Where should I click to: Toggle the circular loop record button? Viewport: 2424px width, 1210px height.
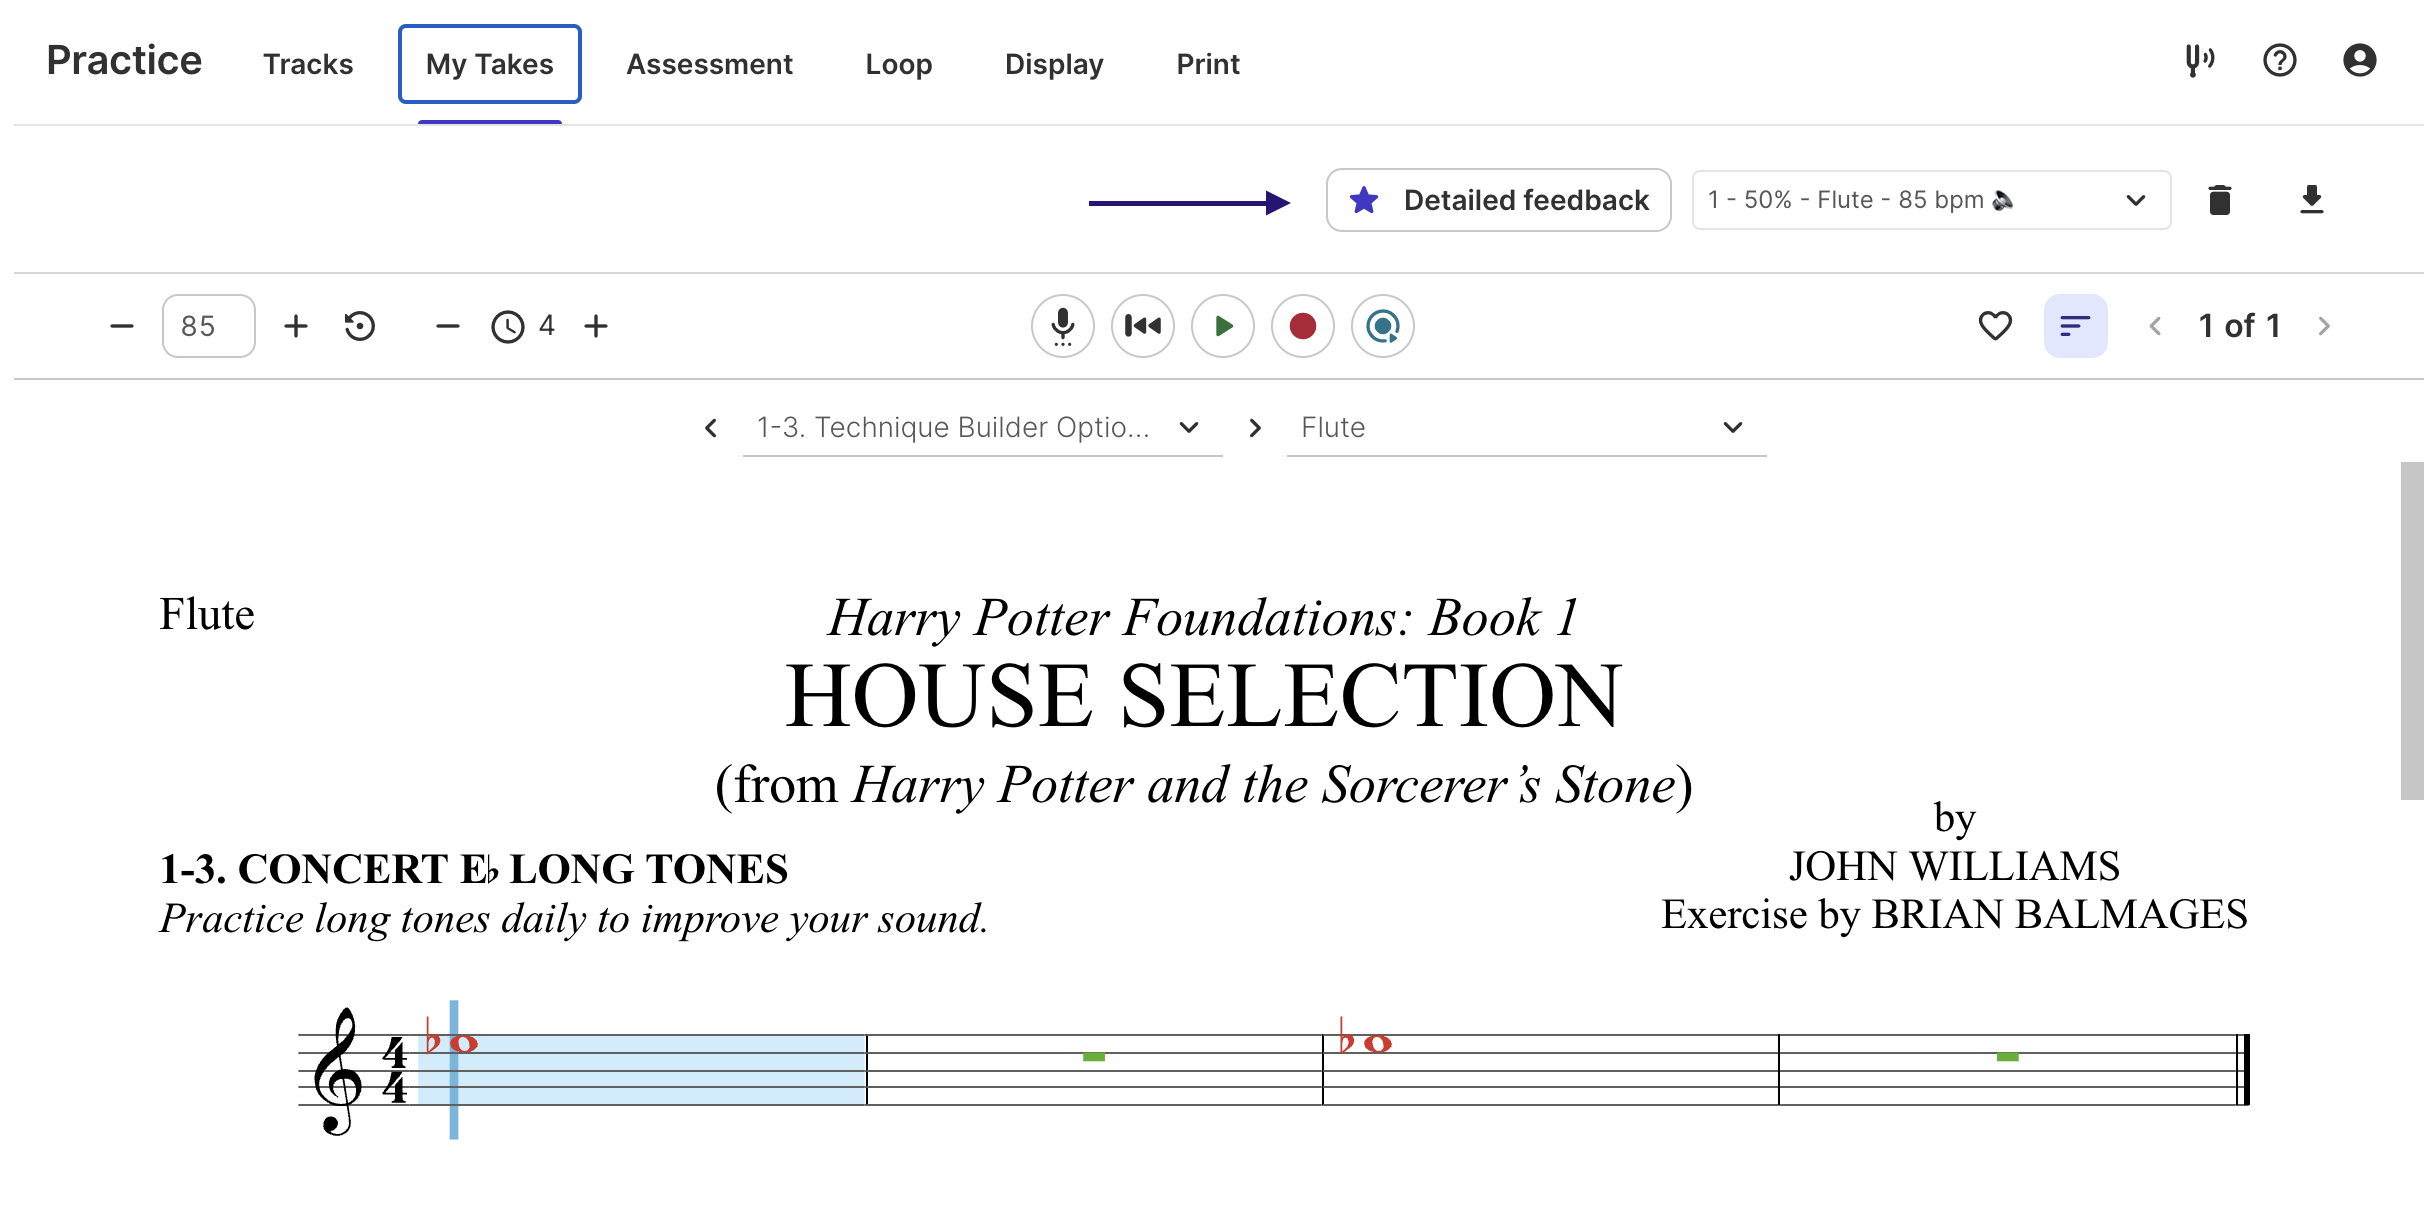coord(1382,326)
